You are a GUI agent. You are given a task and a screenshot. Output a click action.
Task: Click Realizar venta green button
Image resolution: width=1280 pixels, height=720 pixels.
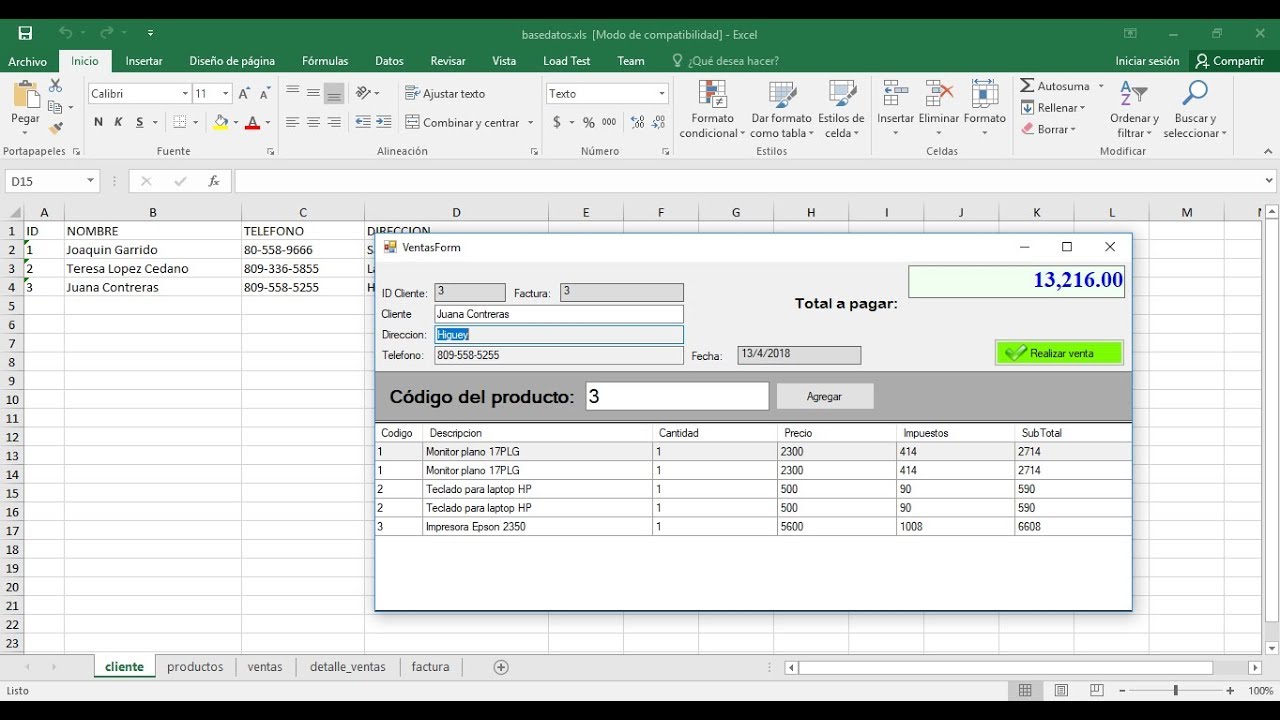pos(1059,353)
